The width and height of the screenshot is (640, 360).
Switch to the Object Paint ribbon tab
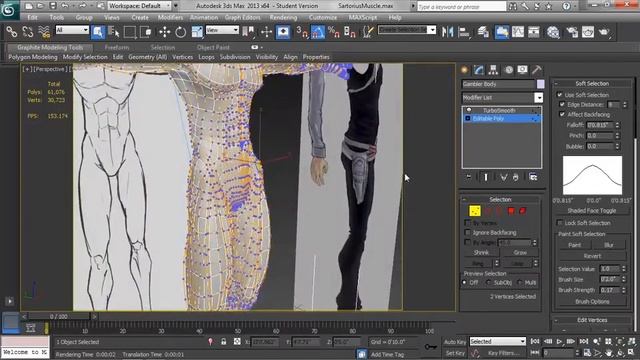213,47
